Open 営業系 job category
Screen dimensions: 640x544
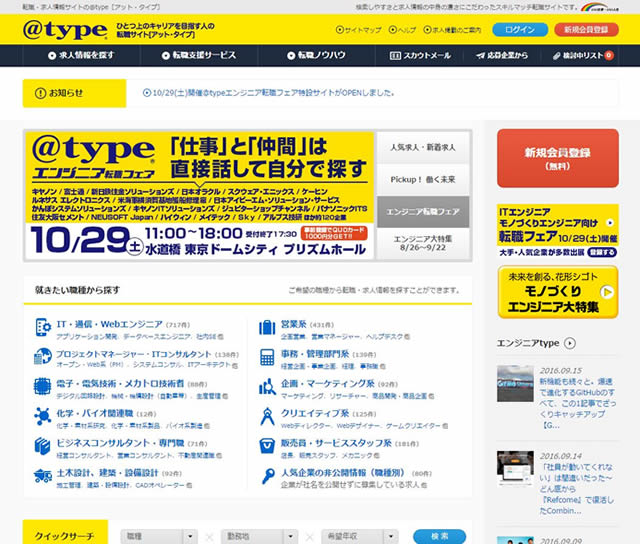point(293,324)
